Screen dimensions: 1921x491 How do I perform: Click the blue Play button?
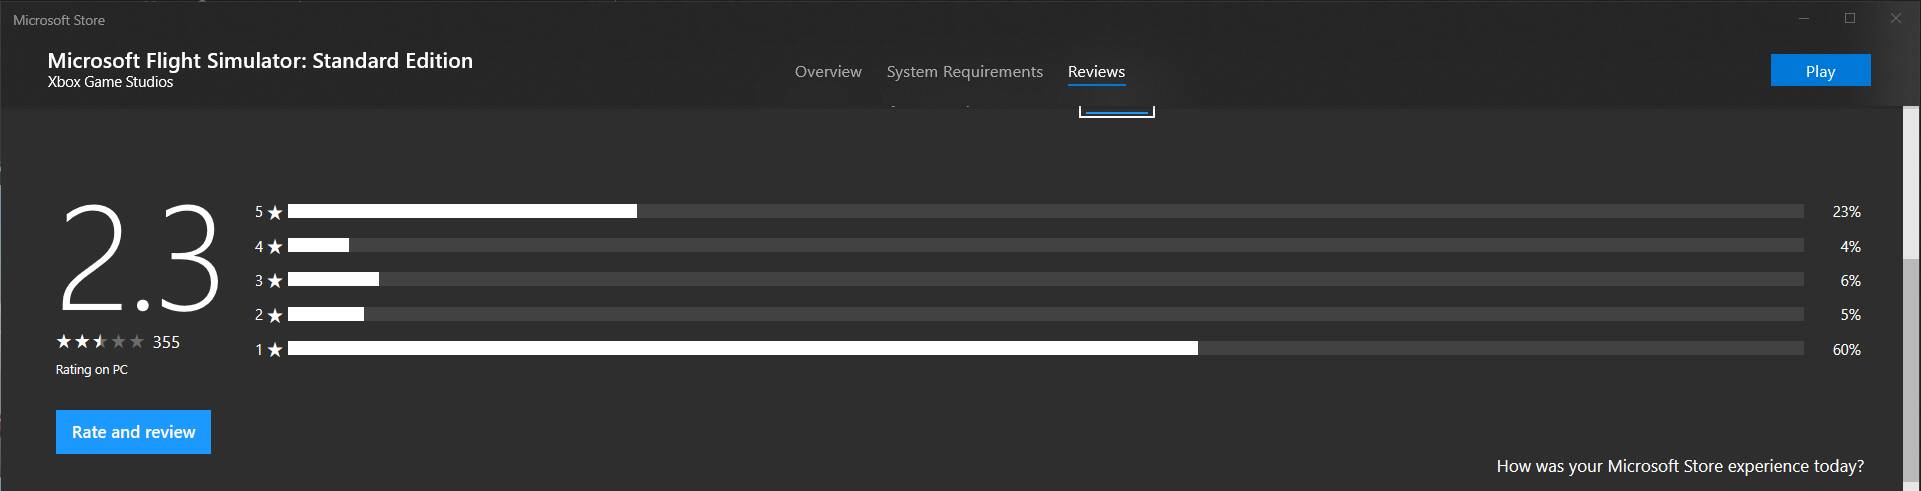pos(1820,71)
